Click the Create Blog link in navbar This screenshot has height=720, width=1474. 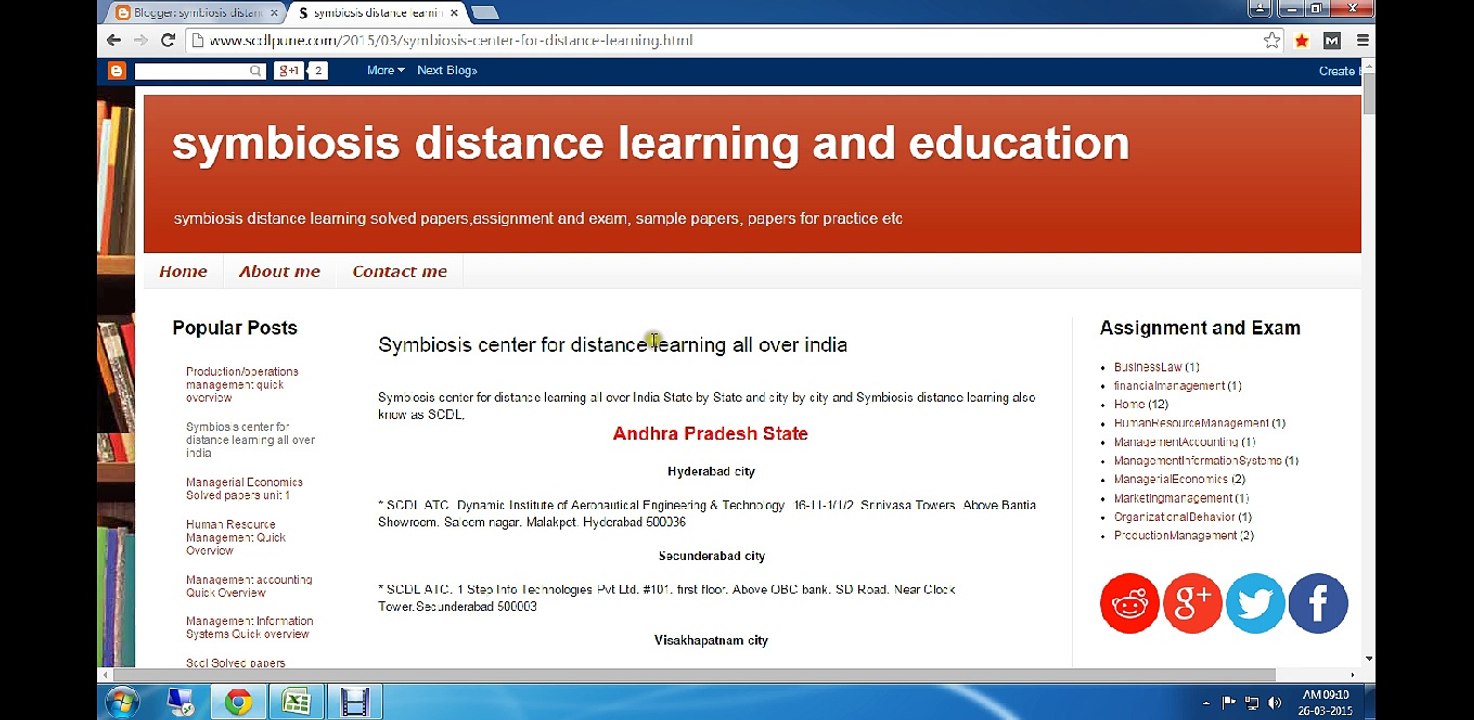pos(1338,71)
